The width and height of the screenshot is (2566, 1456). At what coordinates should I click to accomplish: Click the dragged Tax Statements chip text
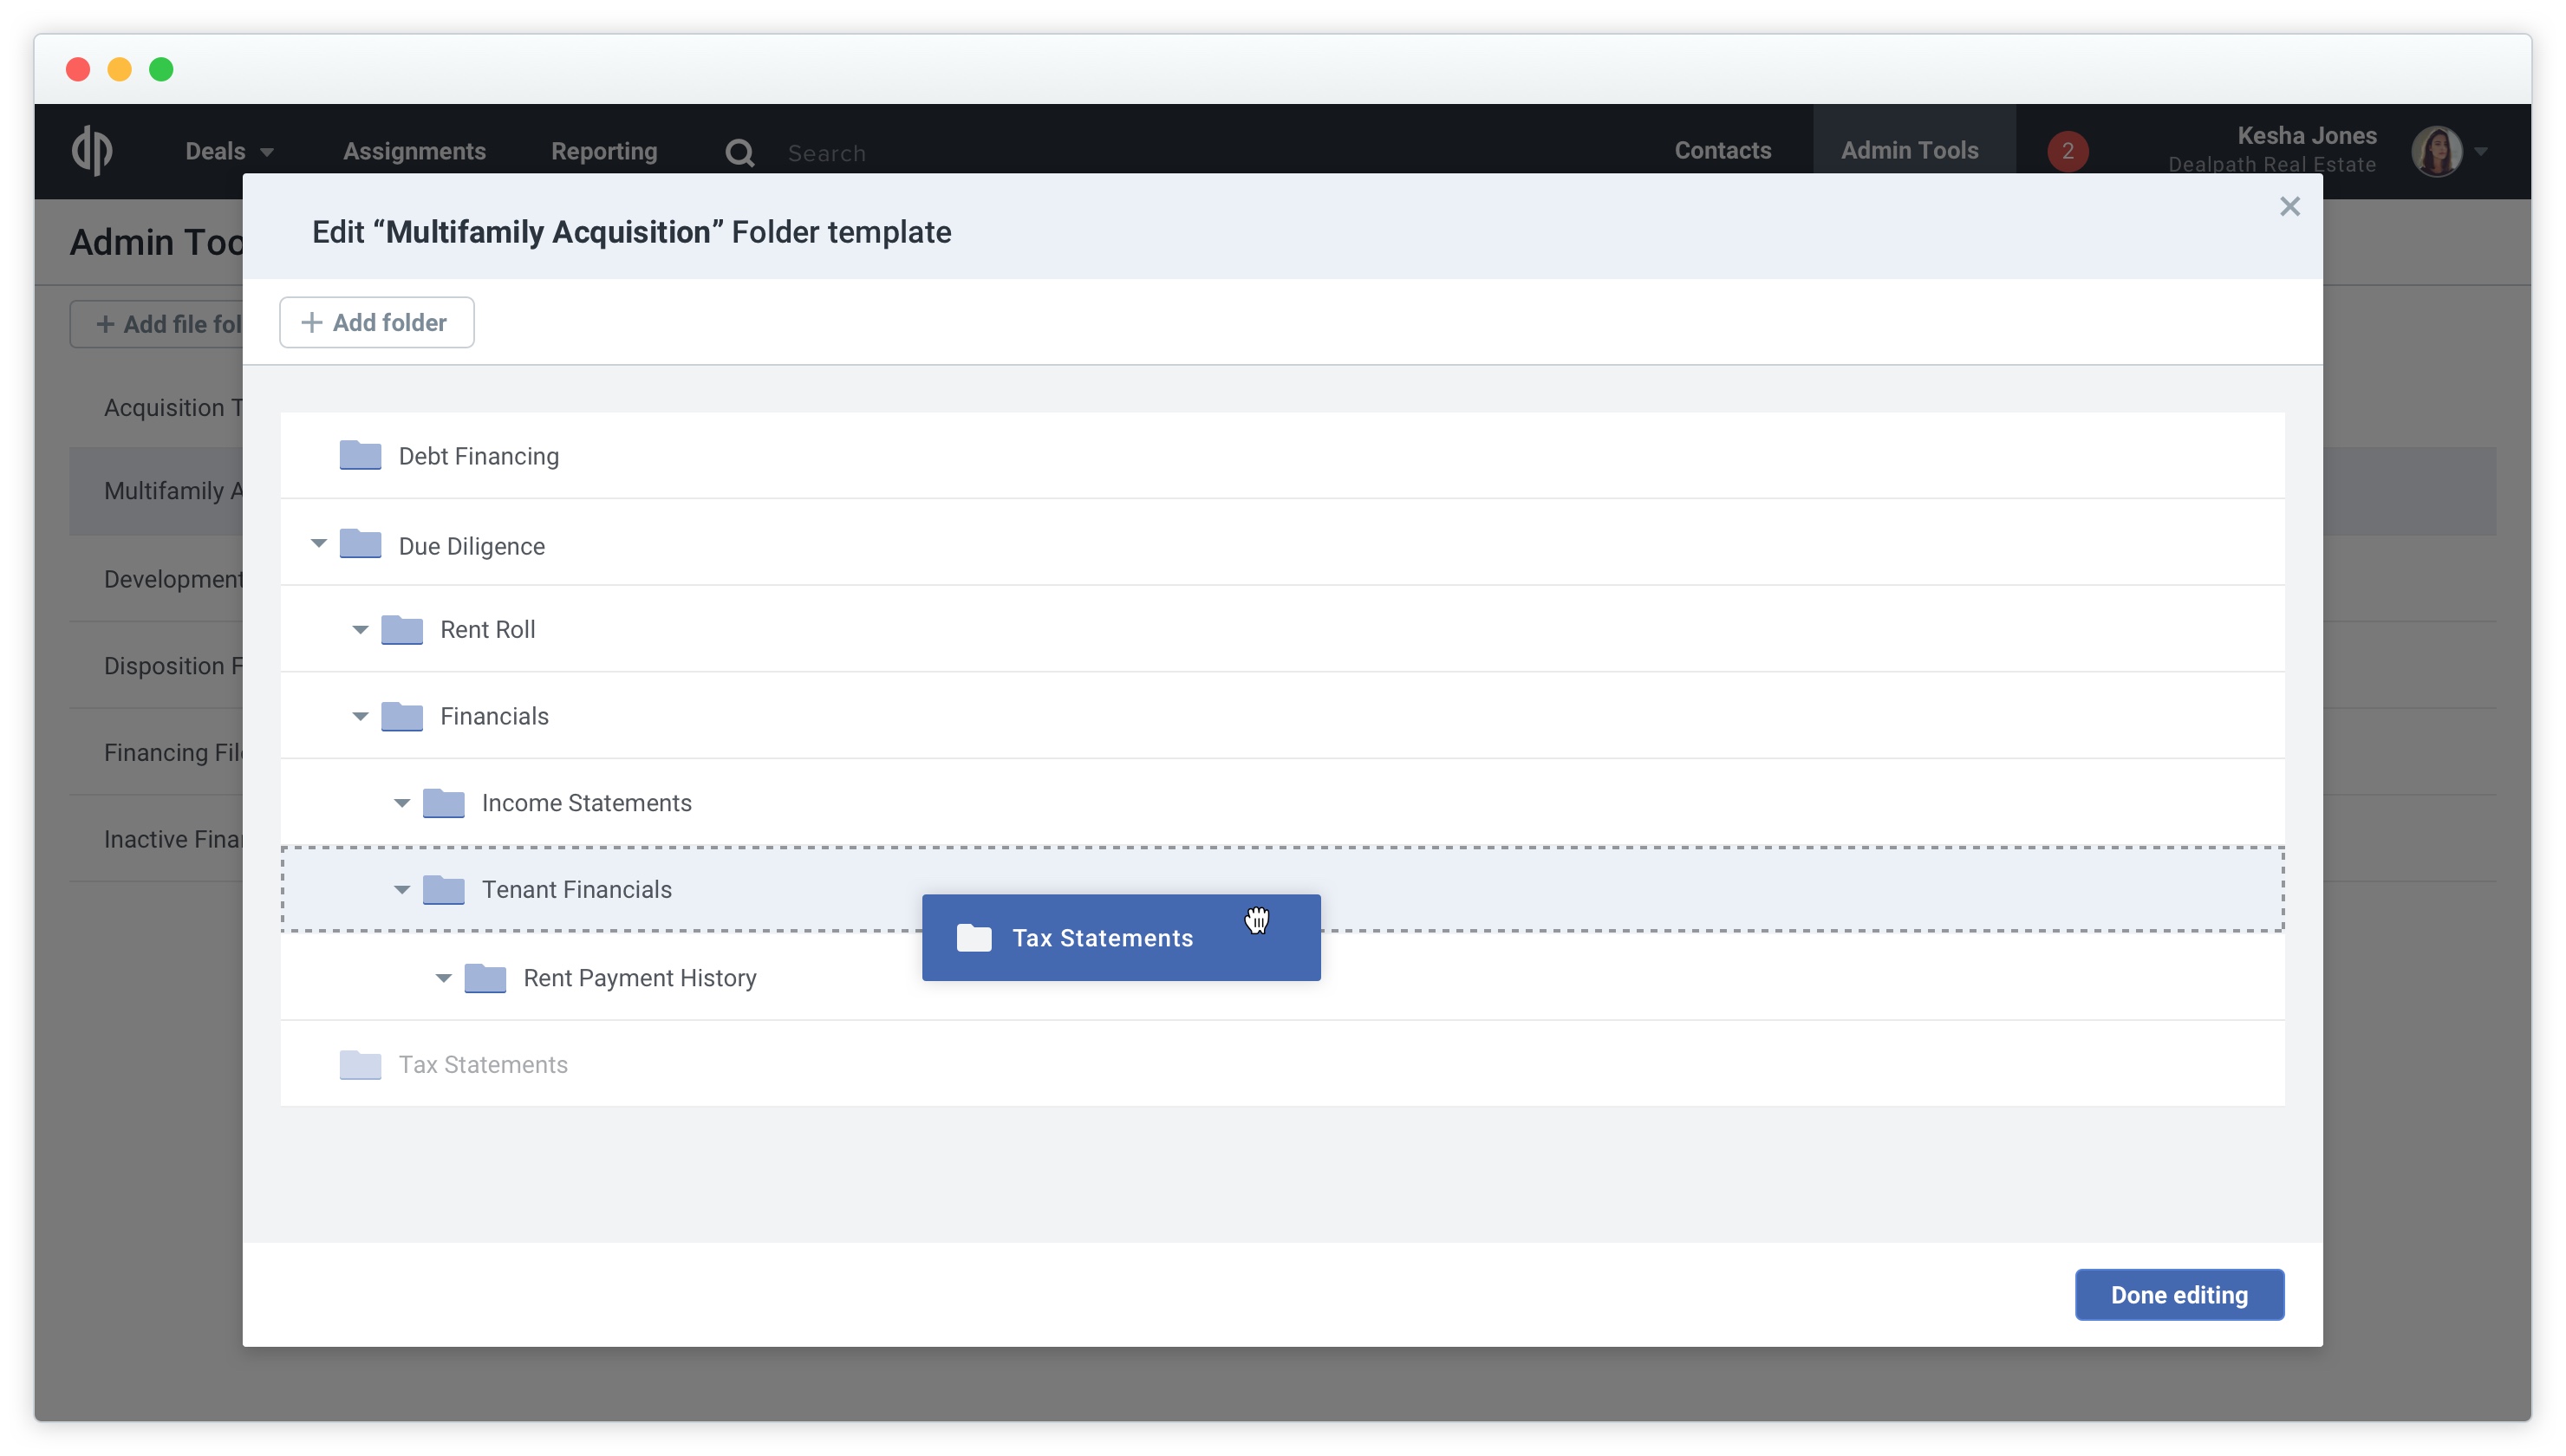[x=1102, y=938]
